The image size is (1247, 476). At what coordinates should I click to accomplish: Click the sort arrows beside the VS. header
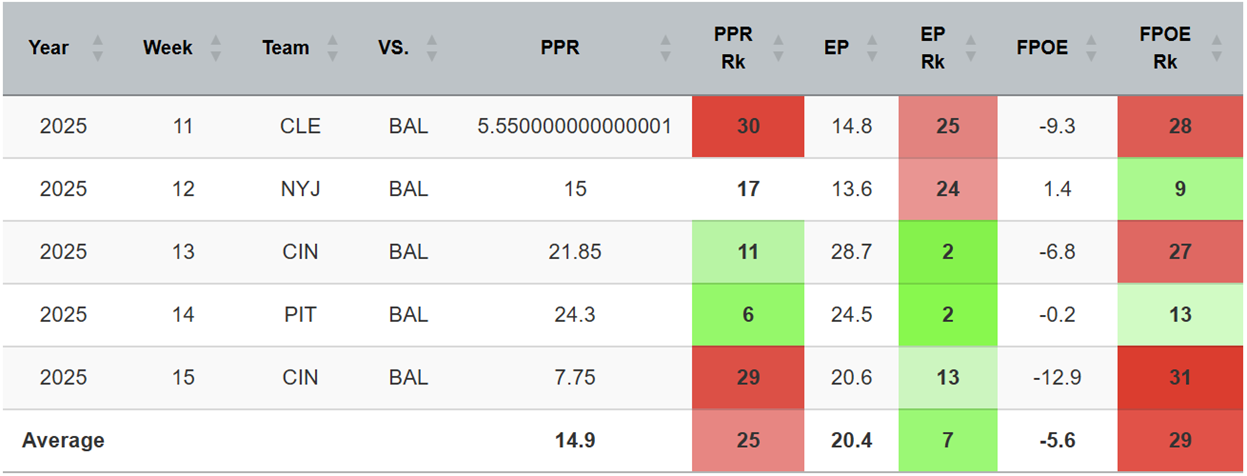[x=431, y=48]
